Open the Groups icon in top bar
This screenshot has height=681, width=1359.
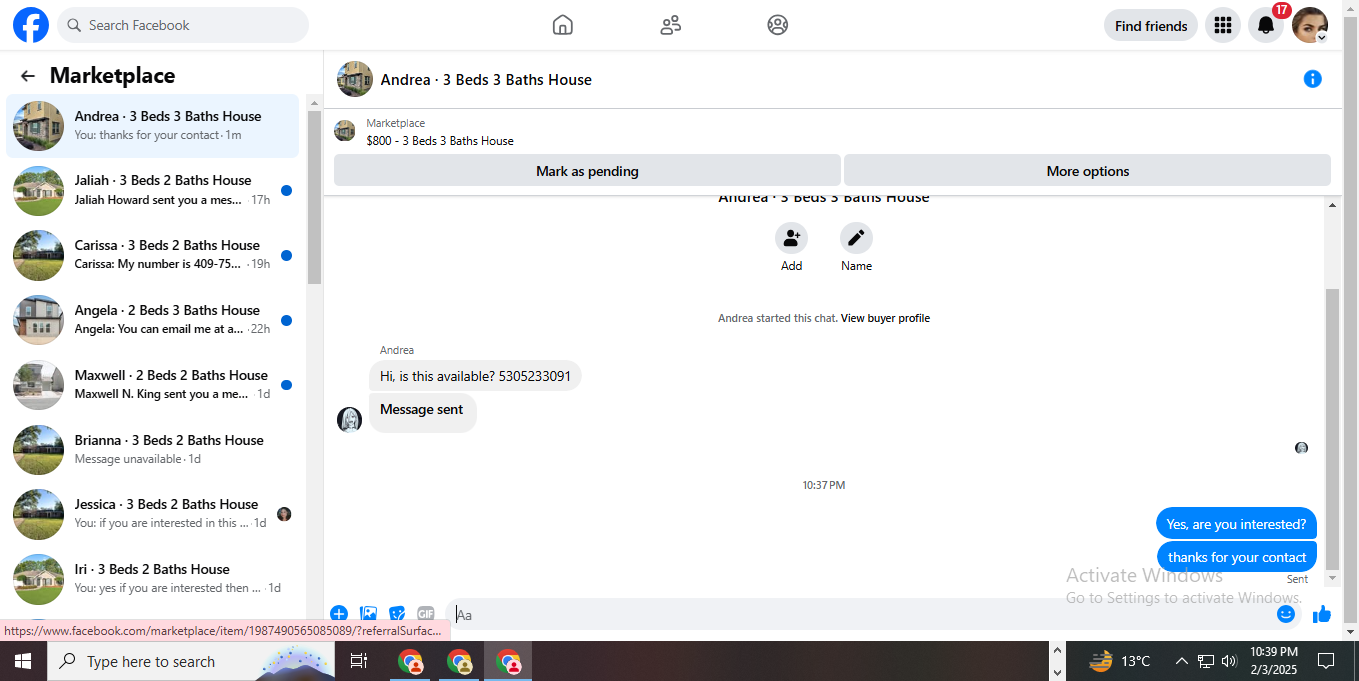pos(778,25)
